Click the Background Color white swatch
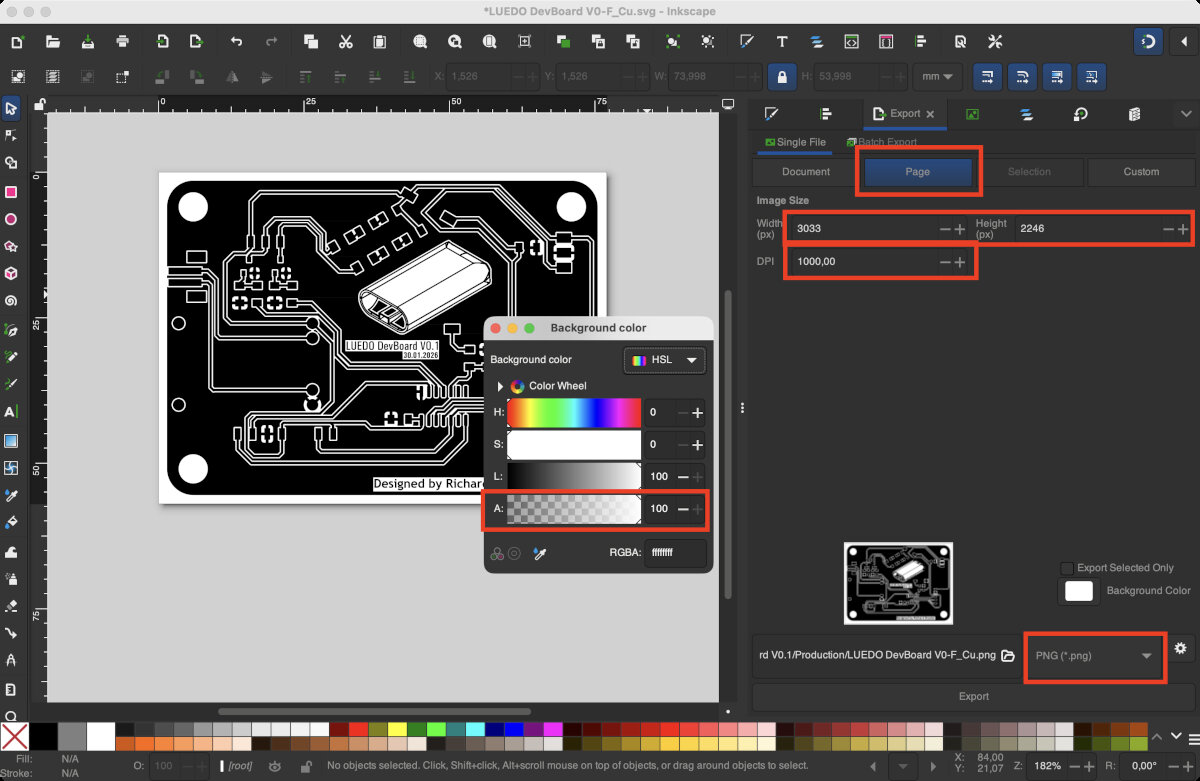Image resolution: width=1200 pixels, height=781 pixels. (1079, 591)
